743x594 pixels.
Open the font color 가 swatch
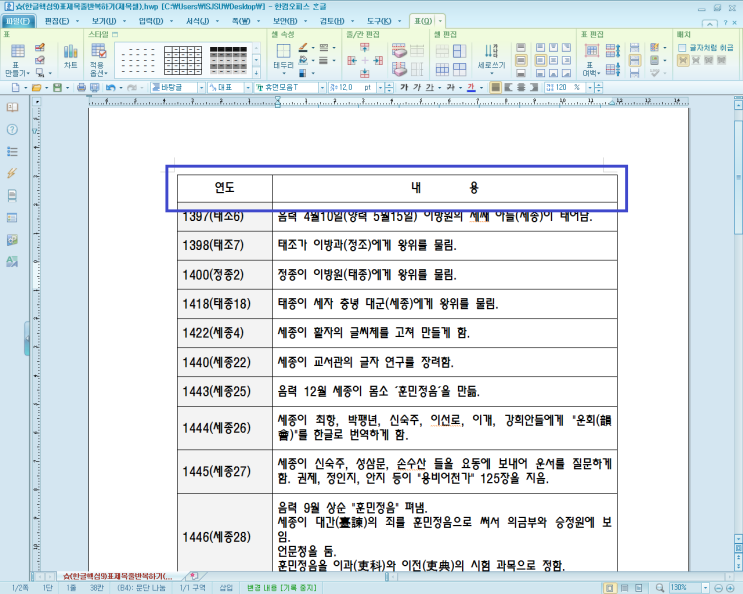[471, 88]
